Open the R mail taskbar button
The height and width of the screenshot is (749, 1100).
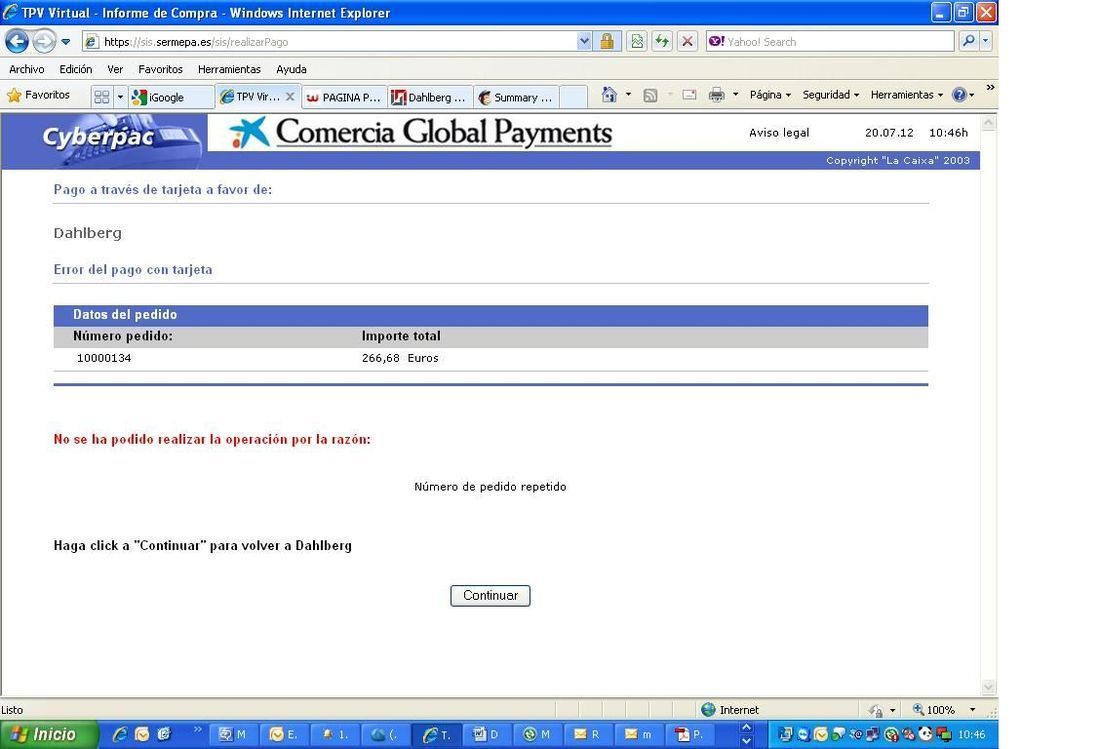[x=587, y=734]
